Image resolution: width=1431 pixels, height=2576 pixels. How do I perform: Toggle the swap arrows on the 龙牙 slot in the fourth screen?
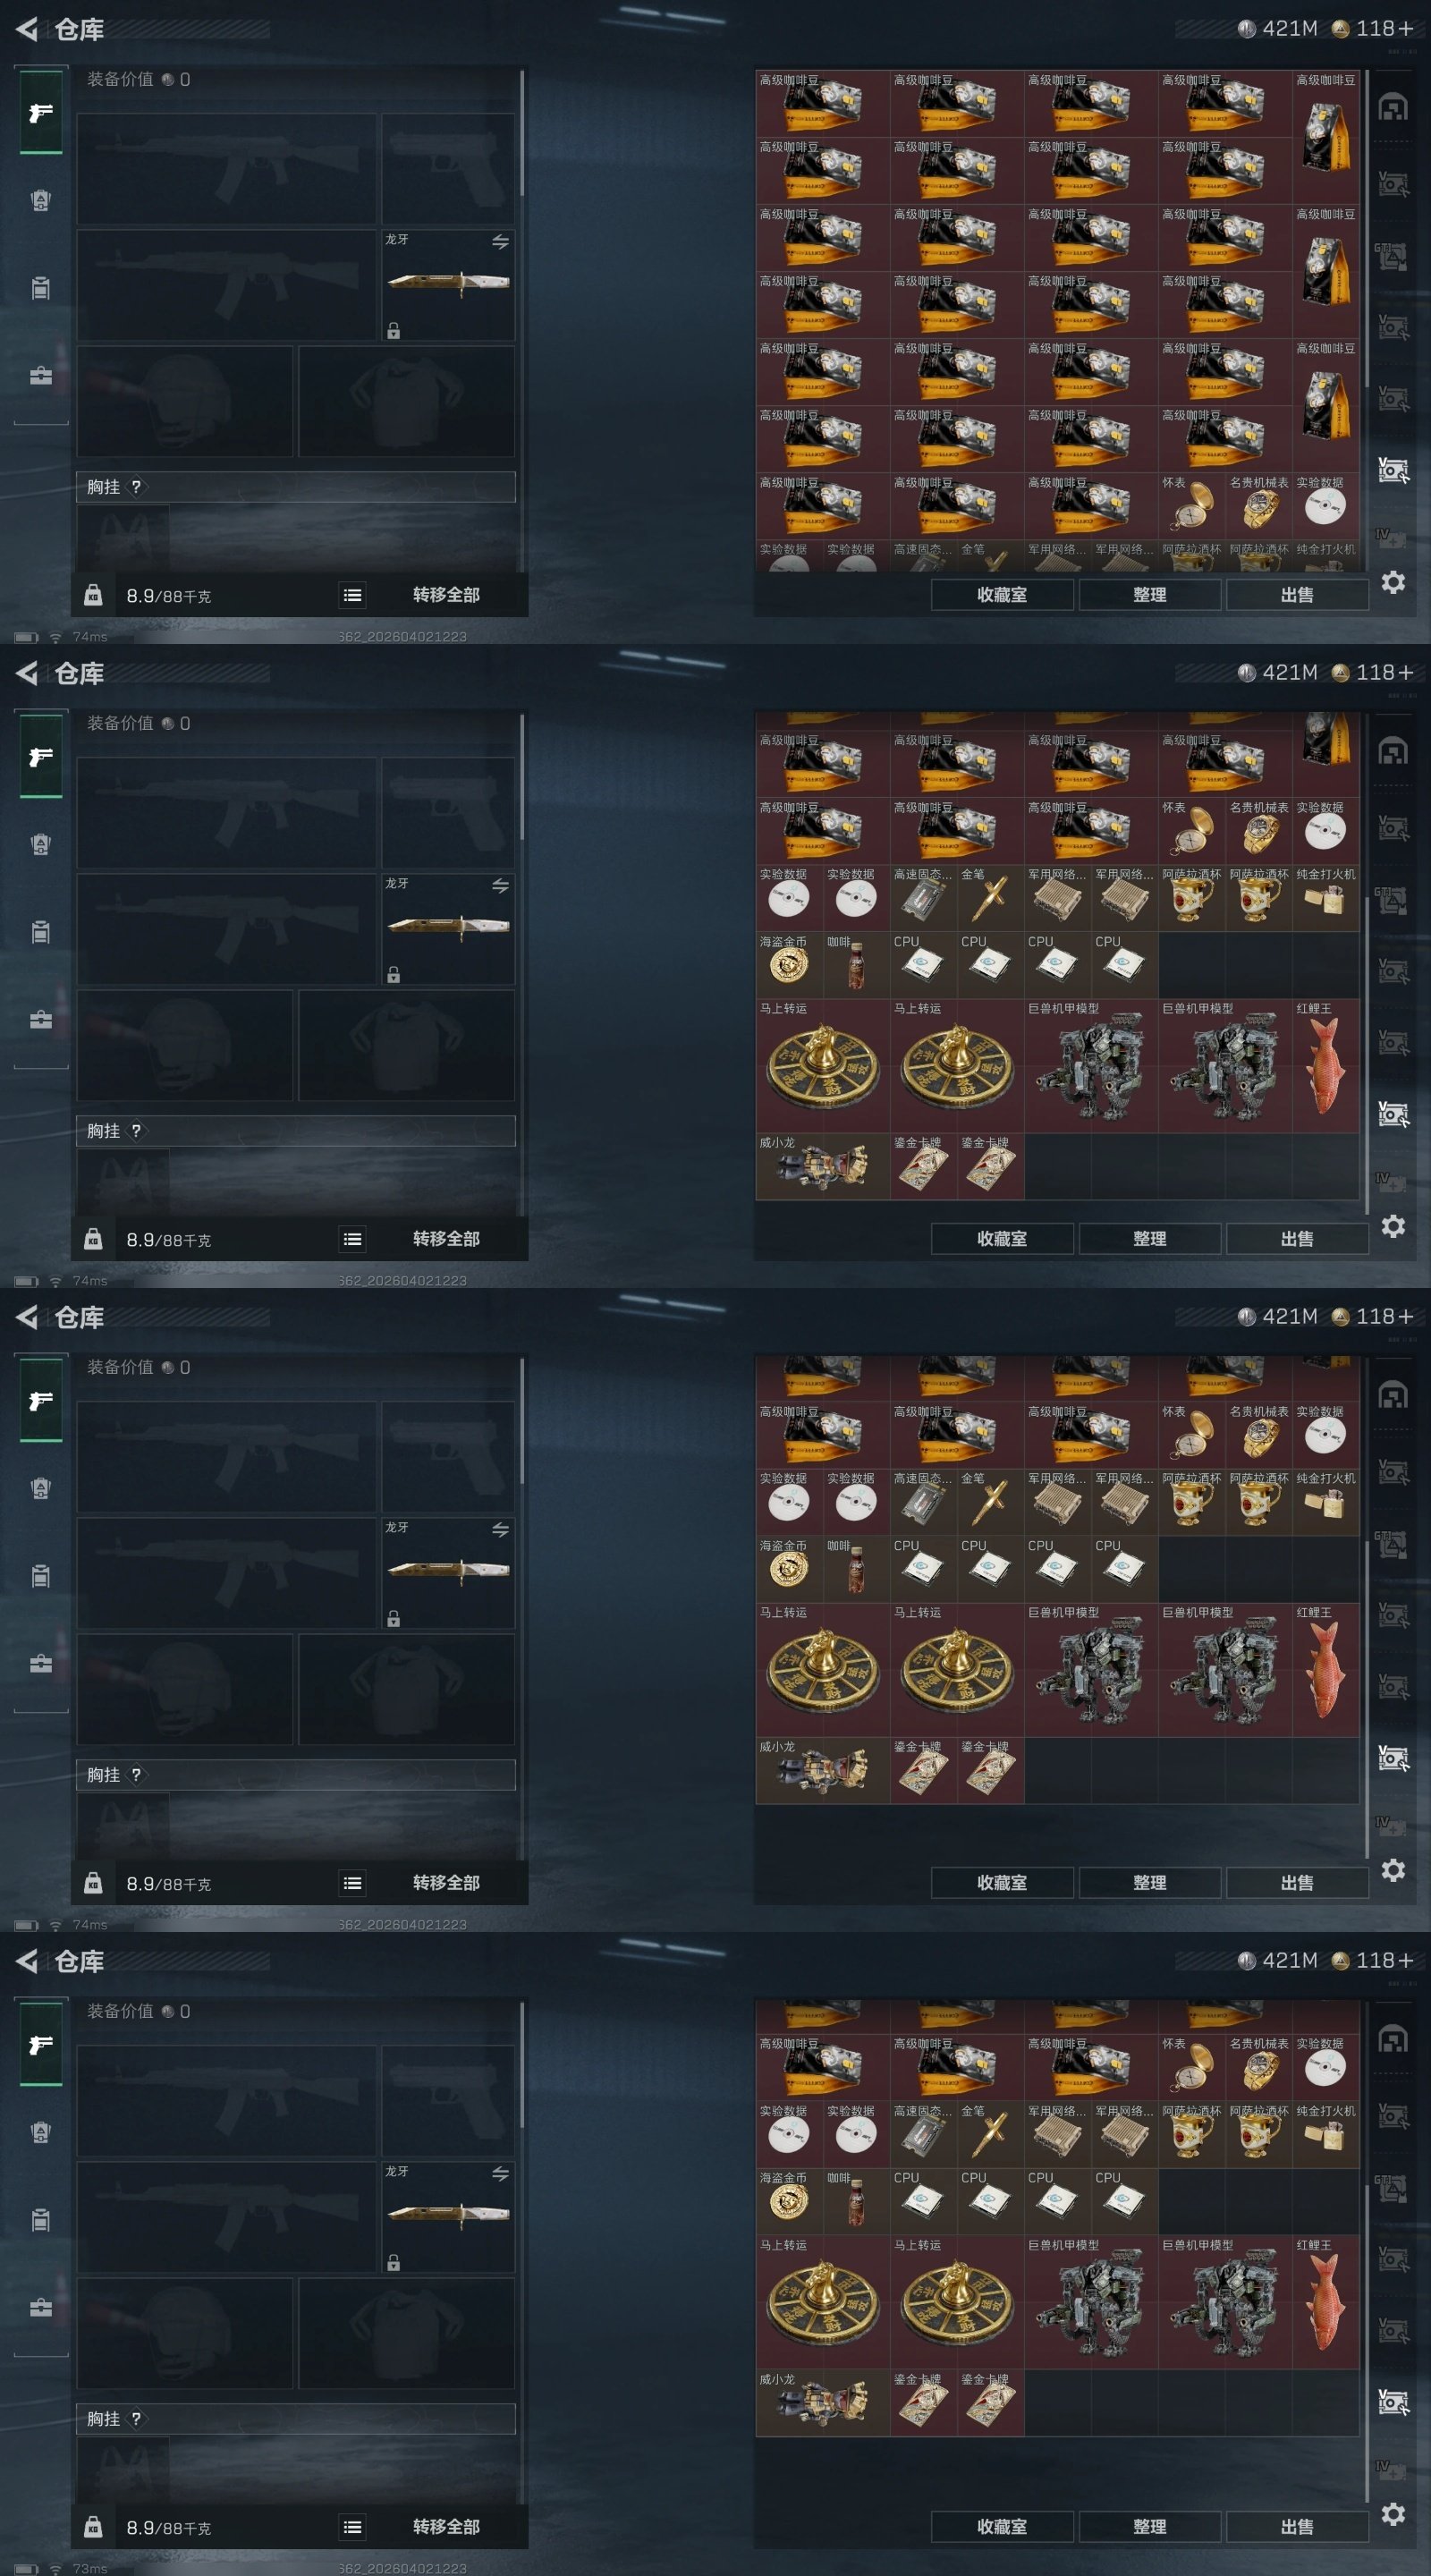[x=500, y=2173]
